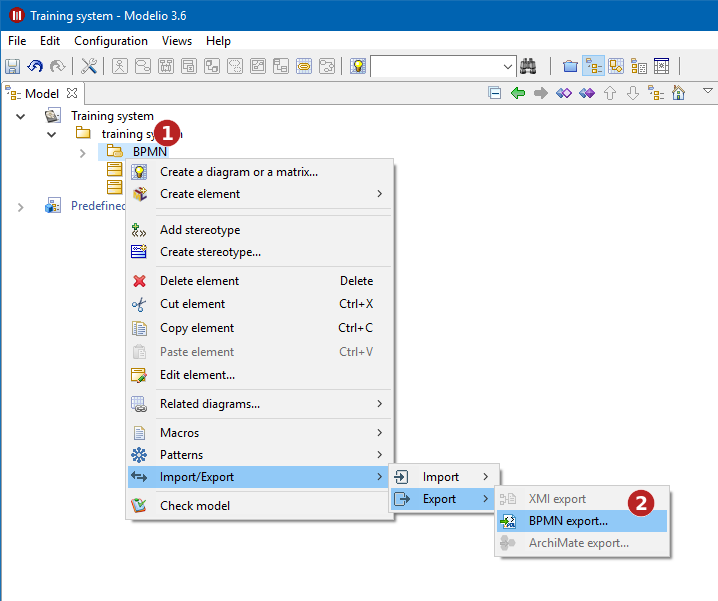Click the tree configuration icon in Model panel toolbar

click(656, 93)
